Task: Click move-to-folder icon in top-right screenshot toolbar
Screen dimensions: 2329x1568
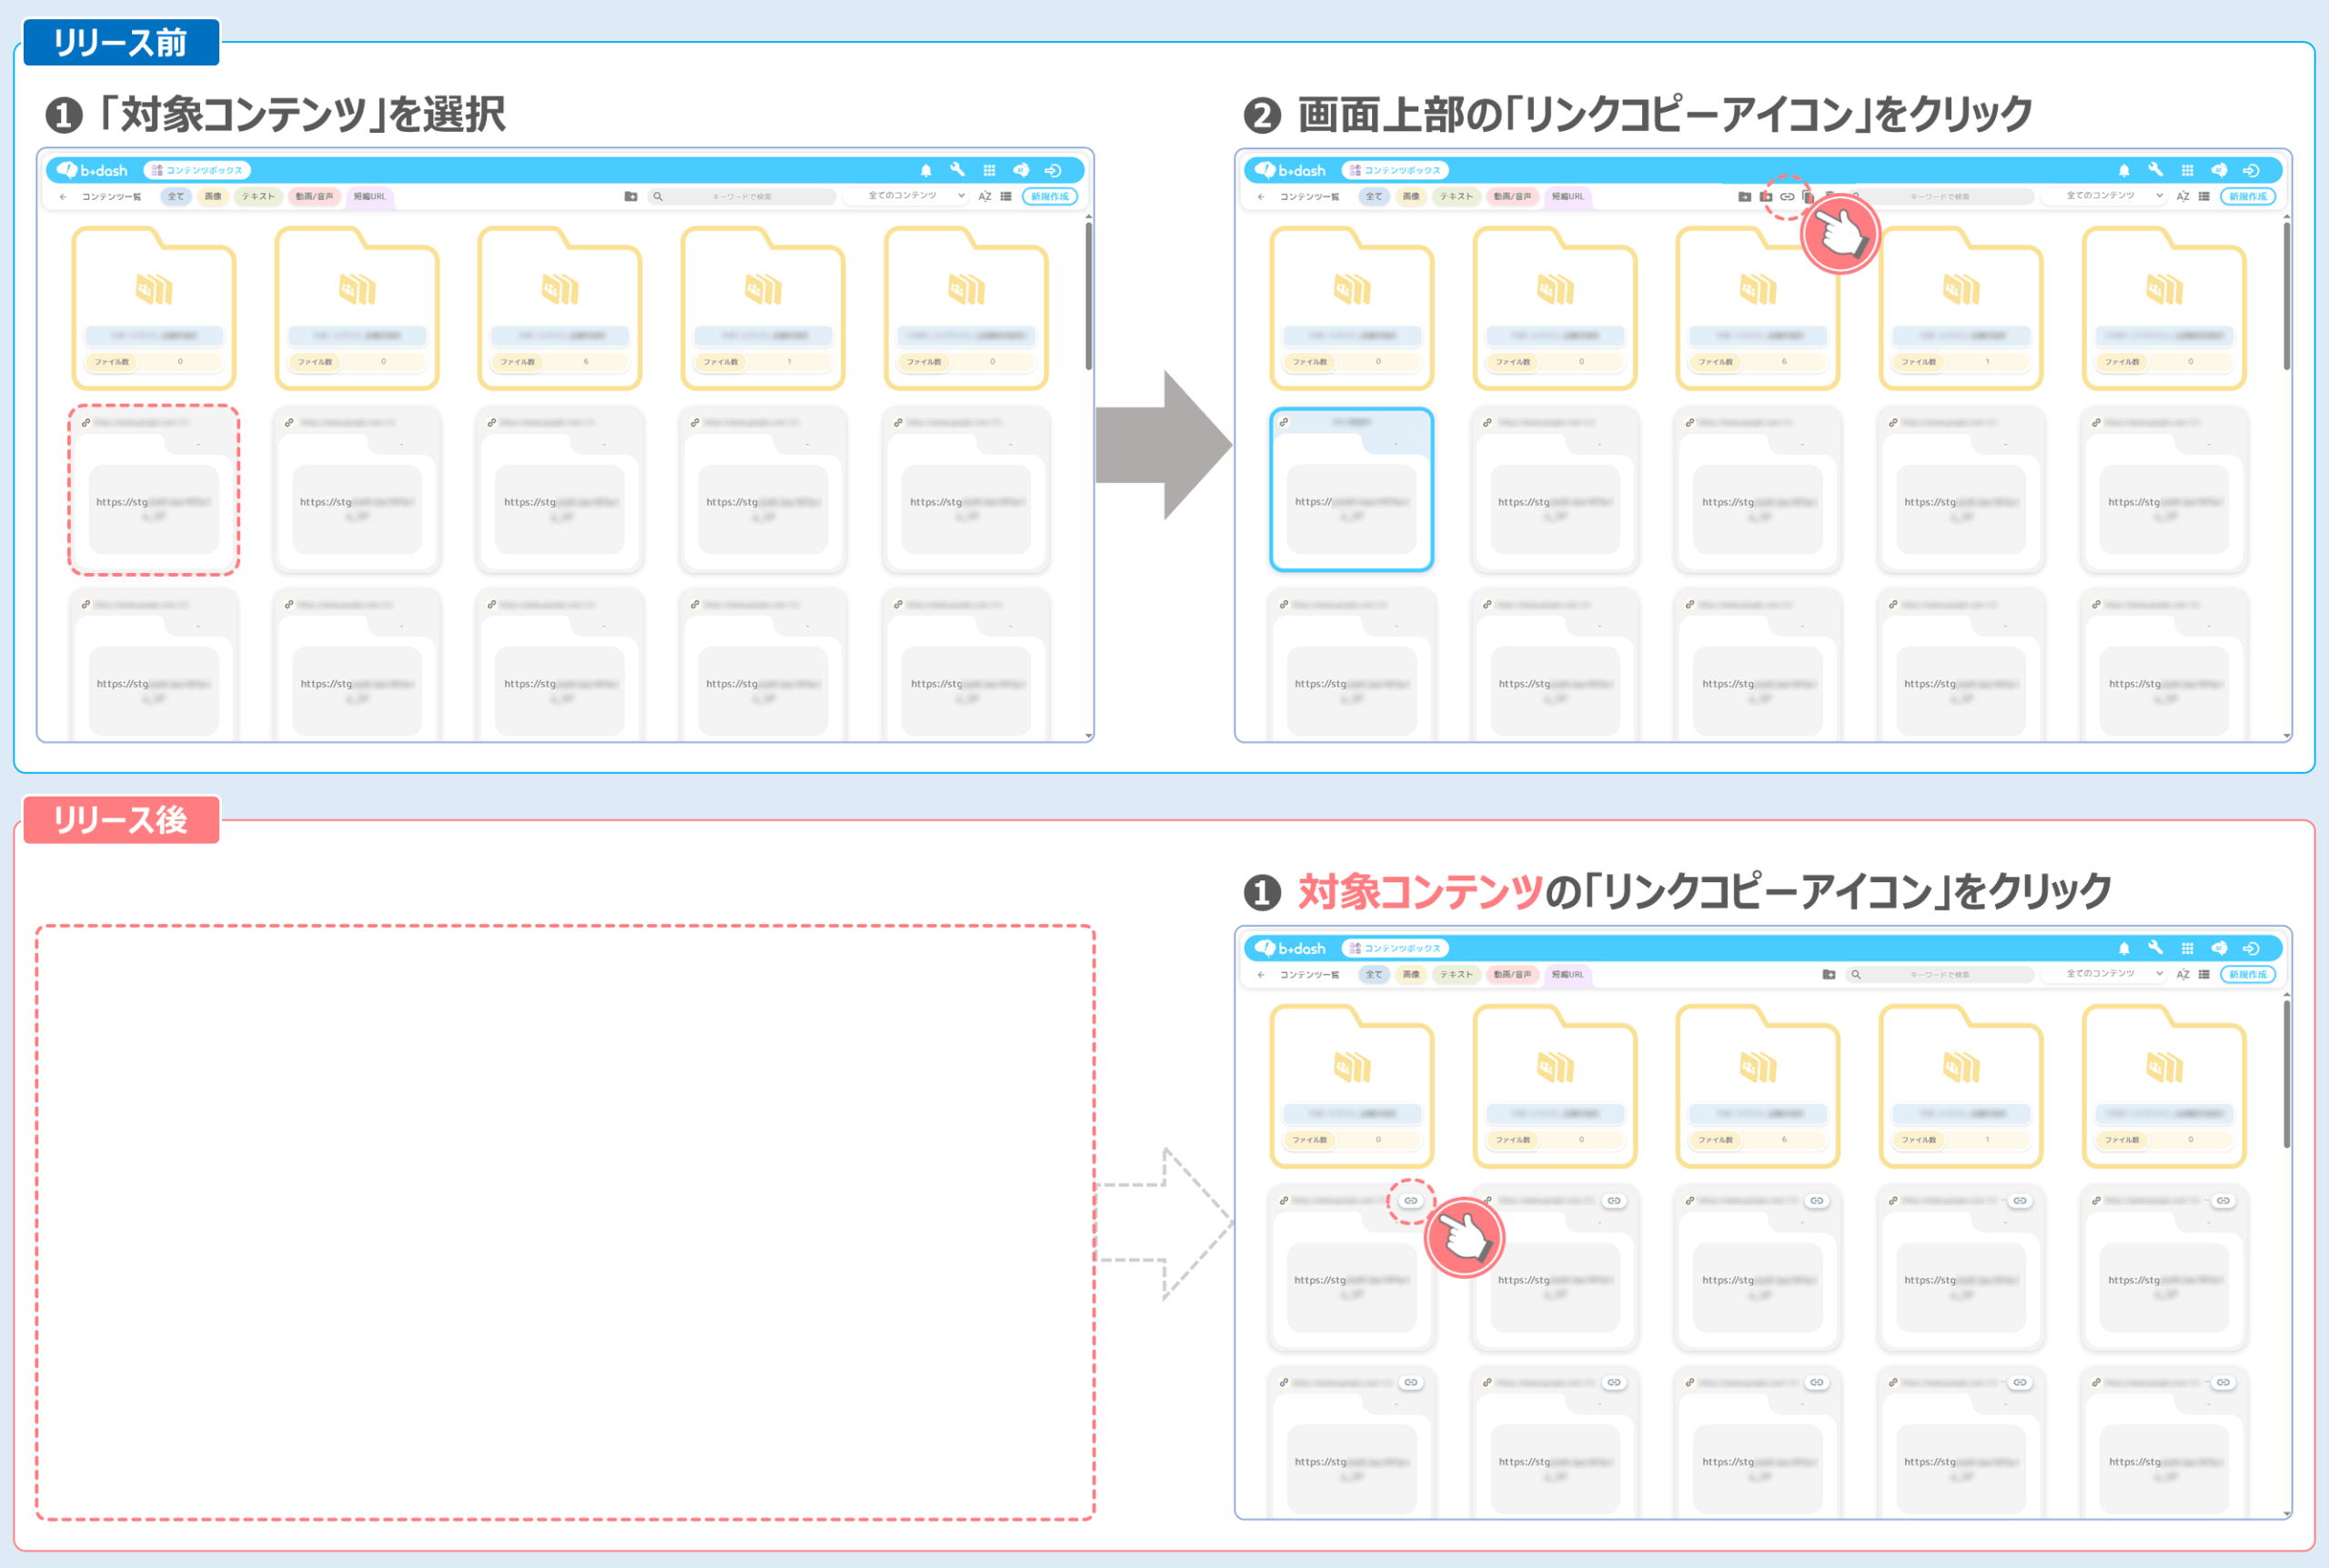Action: point(1745,197)
